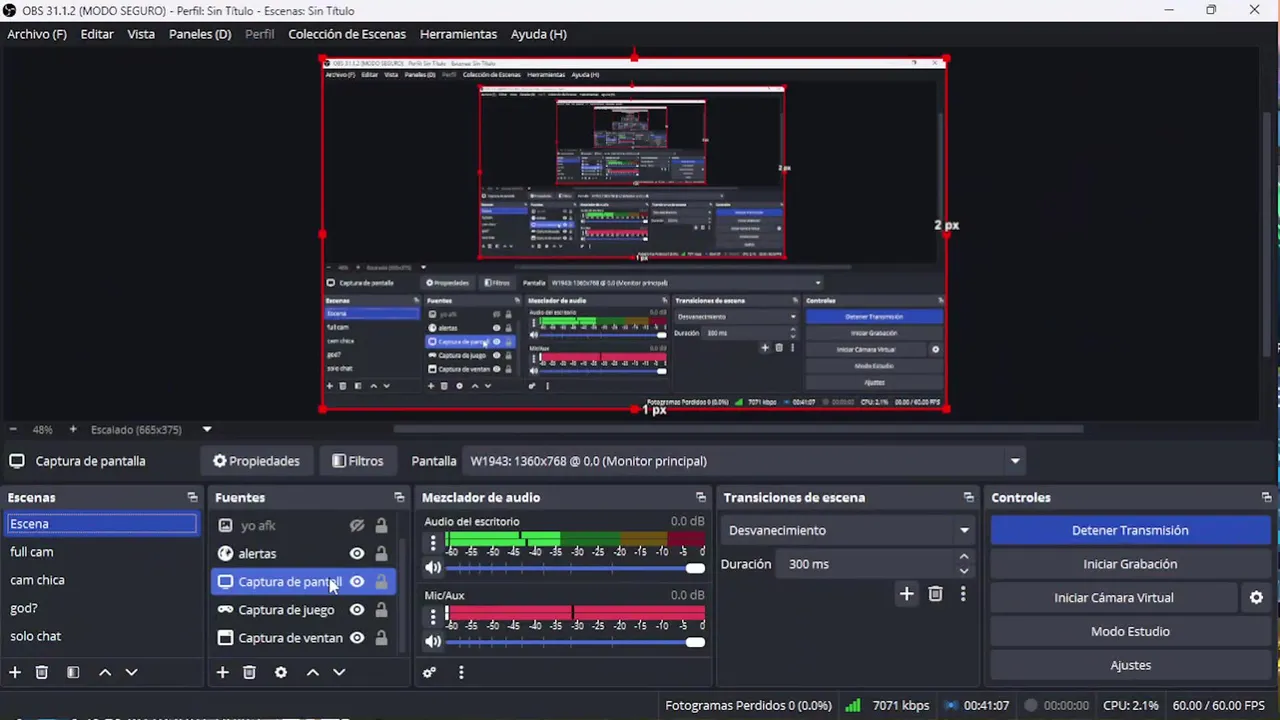This screenshot has width=1280, height=720.
Task: Open Archivo menu
Action: tap(37, 34)
